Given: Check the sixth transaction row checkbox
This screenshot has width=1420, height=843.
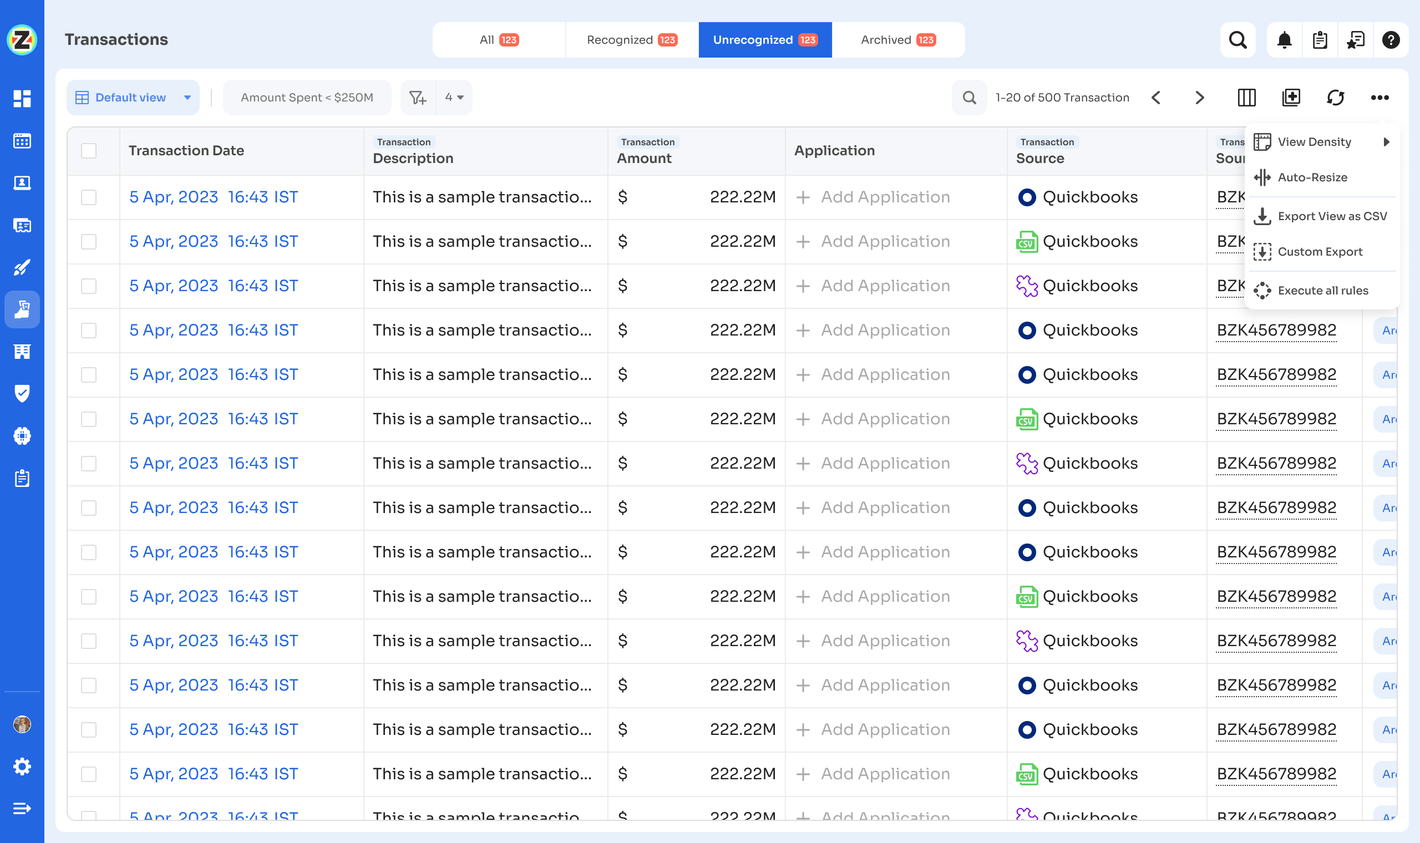Looking at the screenshot, I should point(89,419).
